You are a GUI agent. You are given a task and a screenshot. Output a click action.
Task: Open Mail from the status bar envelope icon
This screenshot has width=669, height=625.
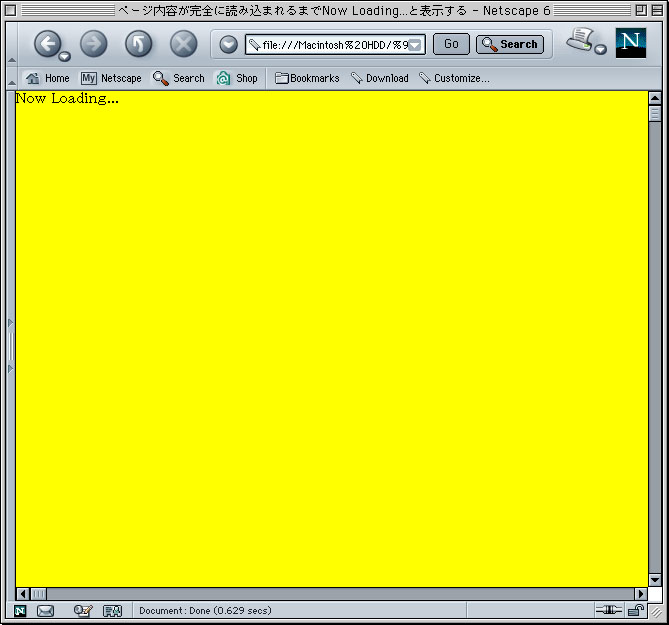(x=45, y=611)
